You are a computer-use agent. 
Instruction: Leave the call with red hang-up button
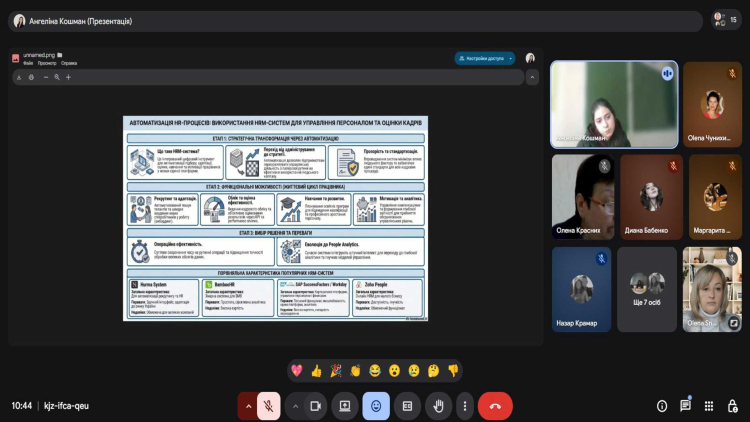pos(495,405)
